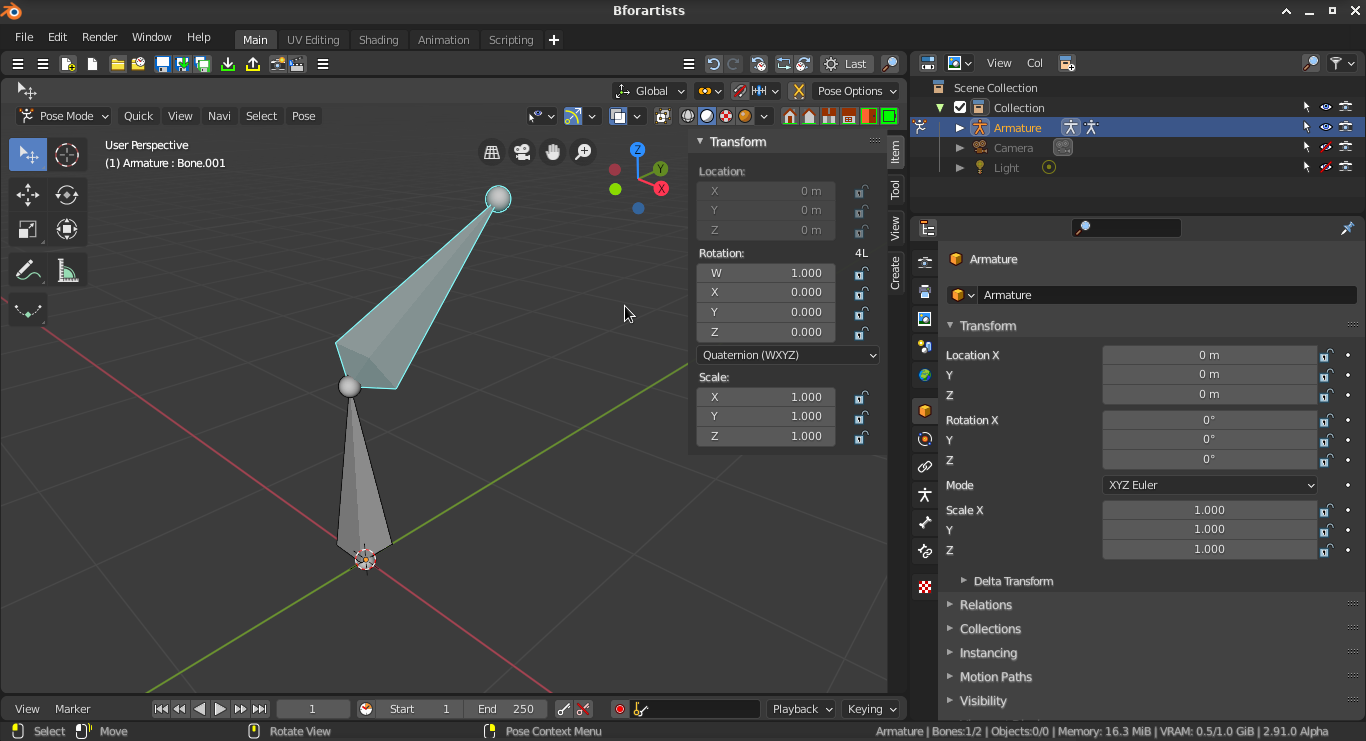
Task: Switch to the UV Editing workspace tab
Action: (x=313, y=40)
